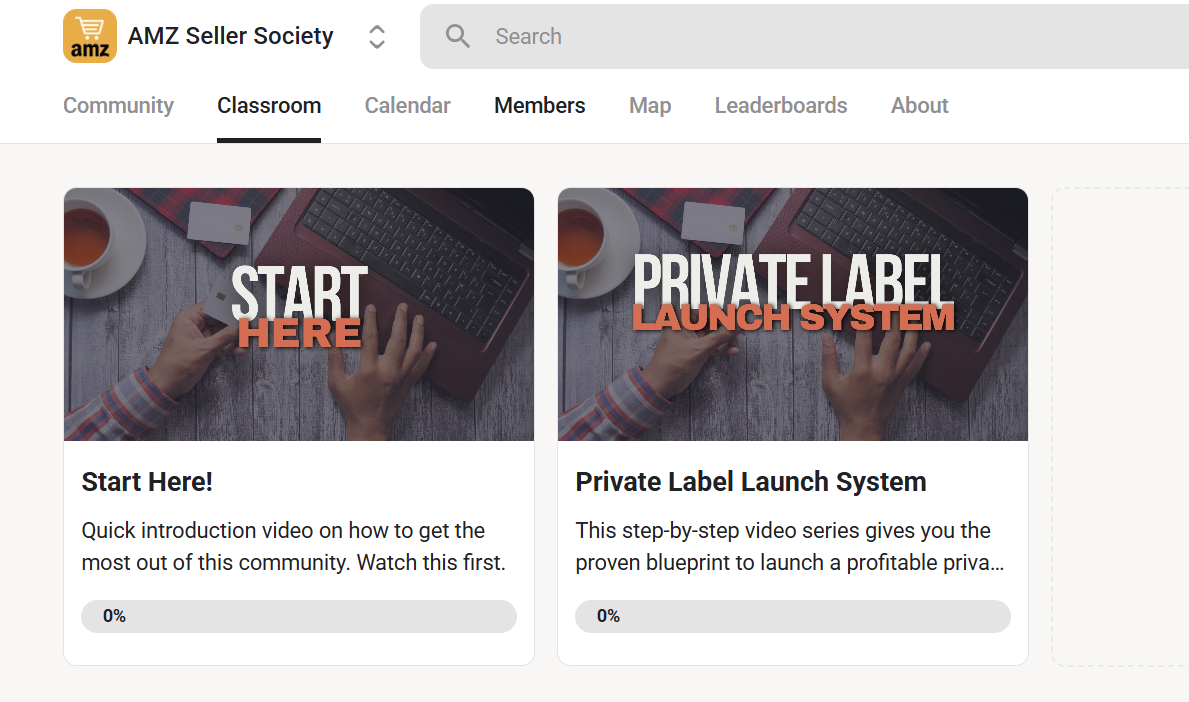Open the About tab
1189x702 pixels.
pyautogui.click(x=920, y=105)
